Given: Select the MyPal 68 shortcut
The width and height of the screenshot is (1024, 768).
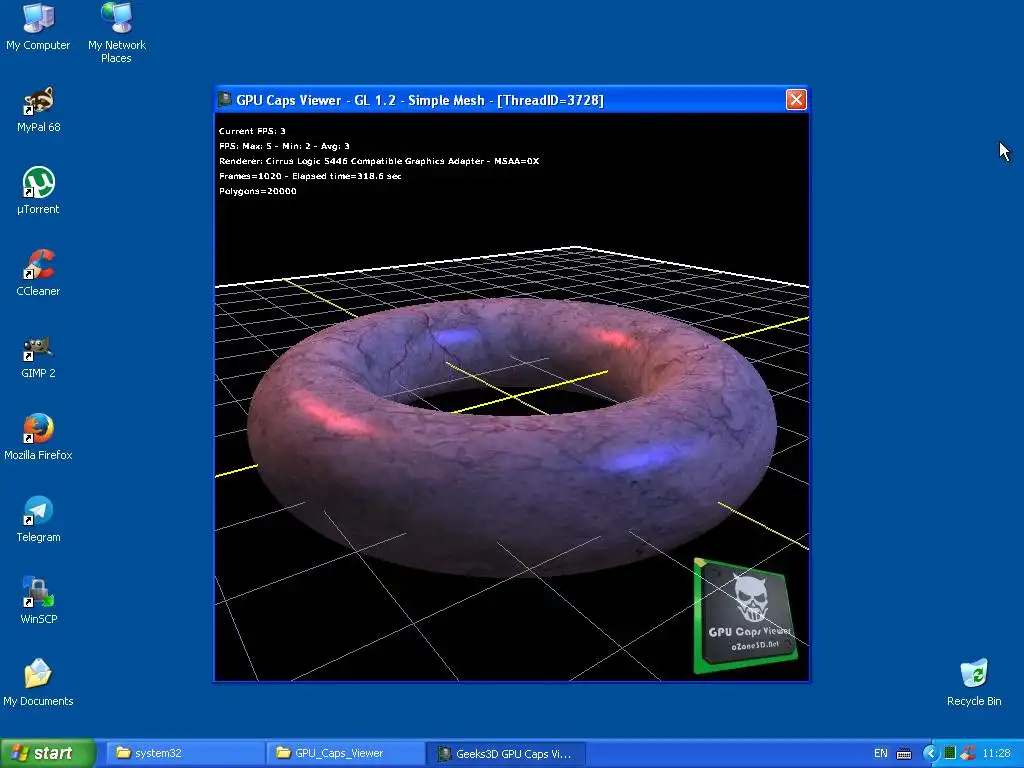Looking at the screenshot, I should point(38,108).
